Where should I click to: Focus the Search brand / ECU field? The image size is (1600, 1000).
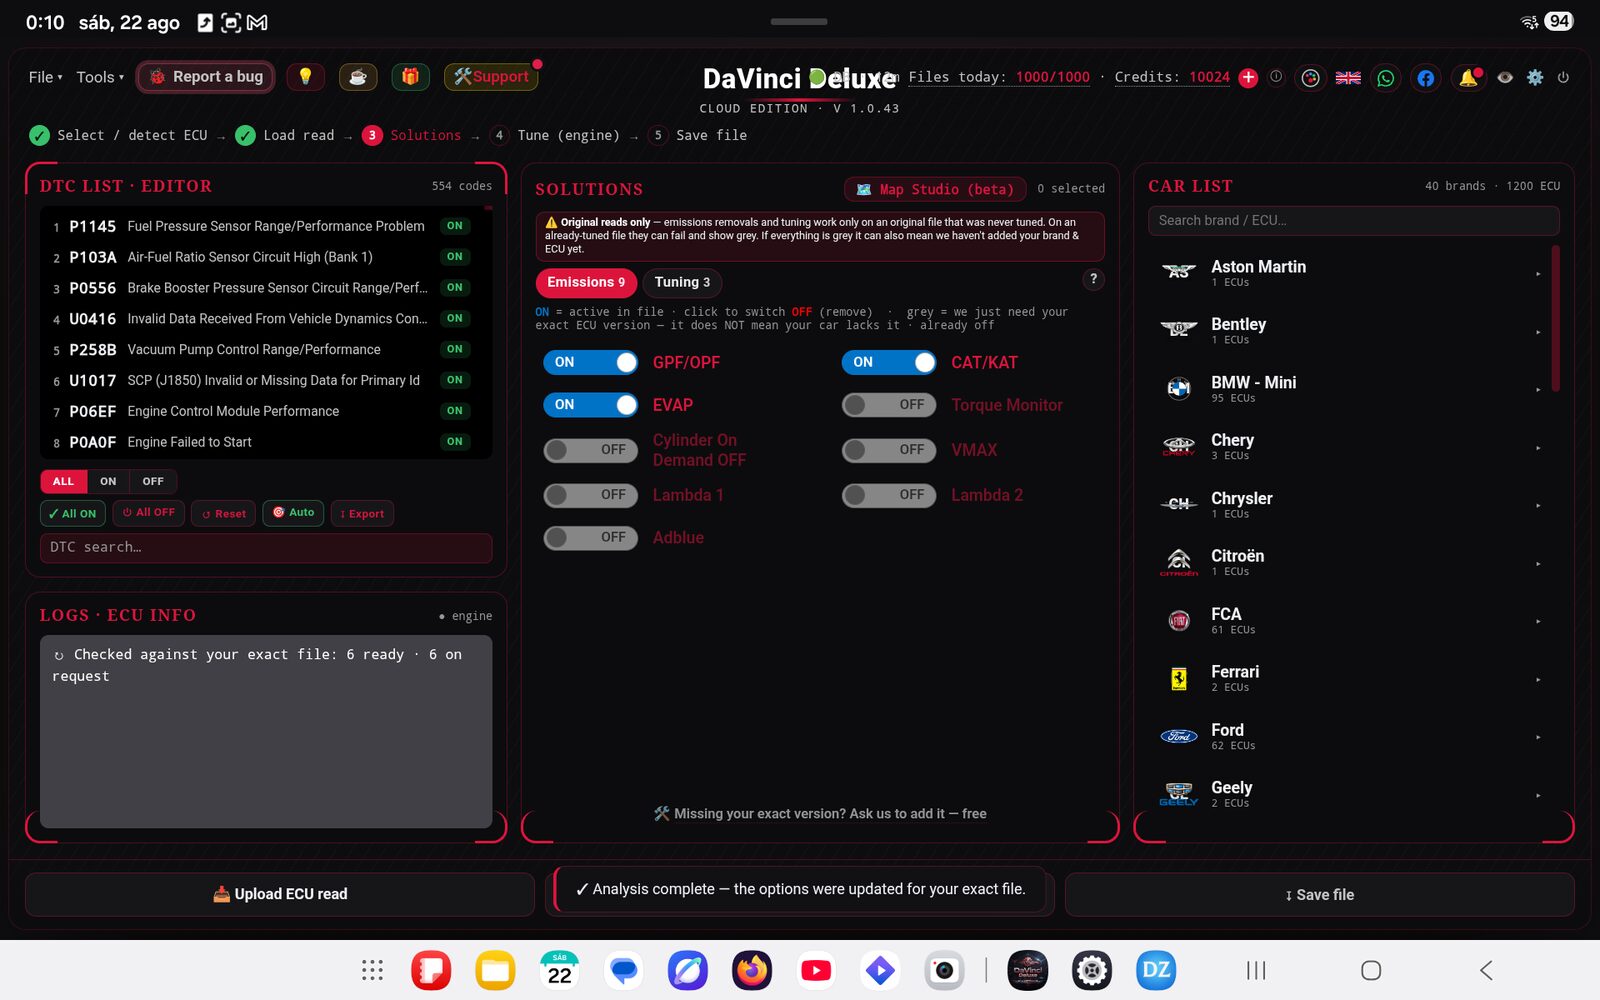(x=1353, y=220)
